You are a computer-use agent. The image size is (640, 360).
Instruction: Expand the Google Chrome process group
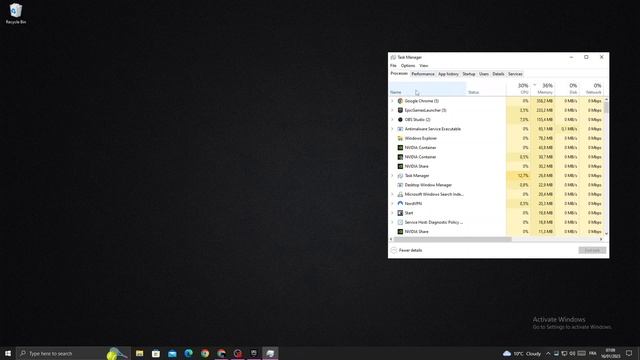pos(392,101)
